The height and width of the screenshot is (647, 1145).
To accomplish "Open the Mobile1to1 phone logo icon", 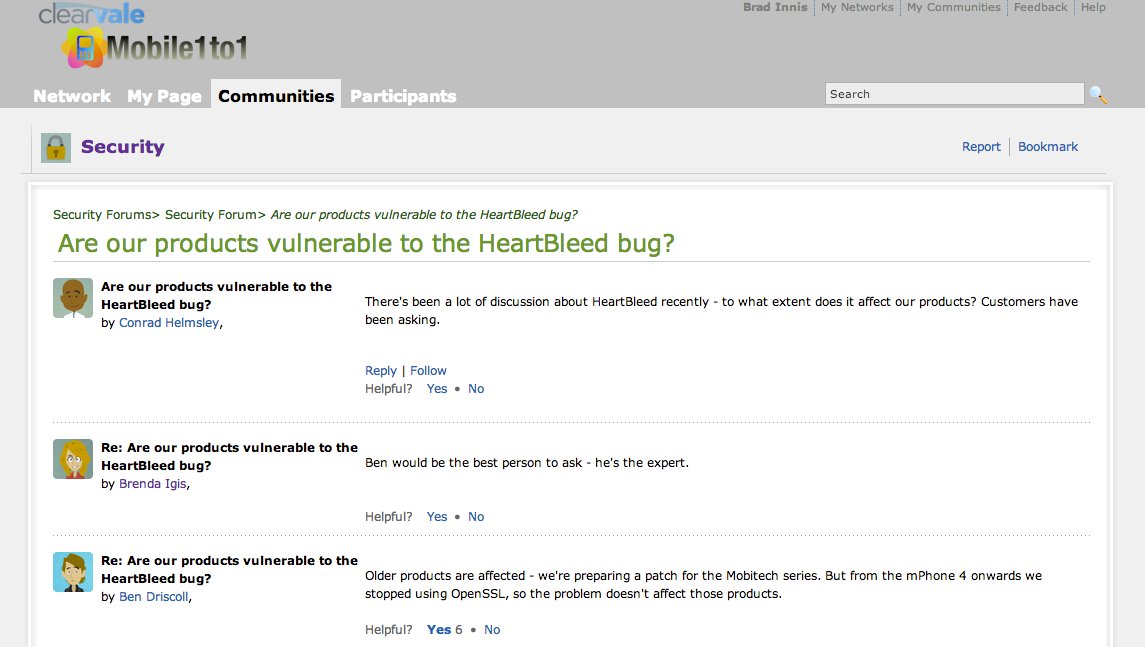I will tap(83, 48).
